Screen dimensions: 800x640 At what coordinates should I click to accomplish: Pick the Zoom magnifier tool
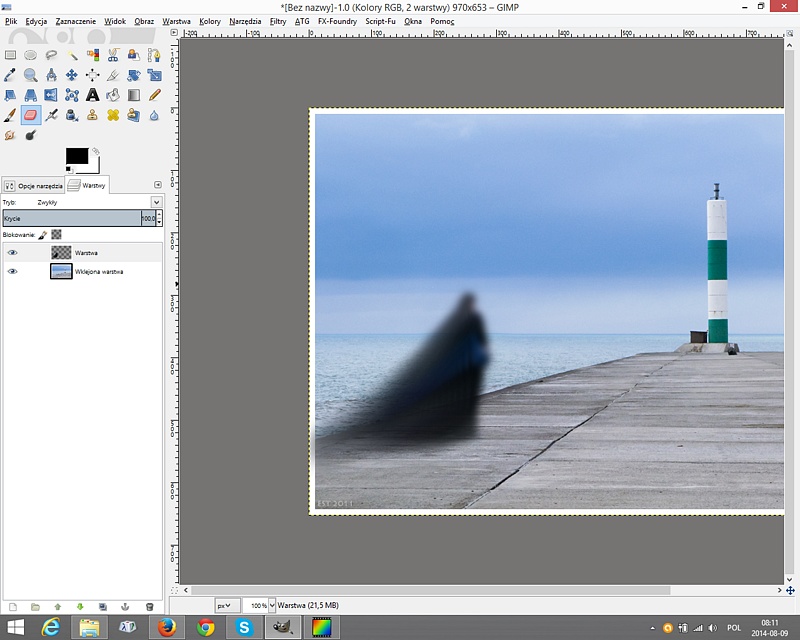[31, 75]
